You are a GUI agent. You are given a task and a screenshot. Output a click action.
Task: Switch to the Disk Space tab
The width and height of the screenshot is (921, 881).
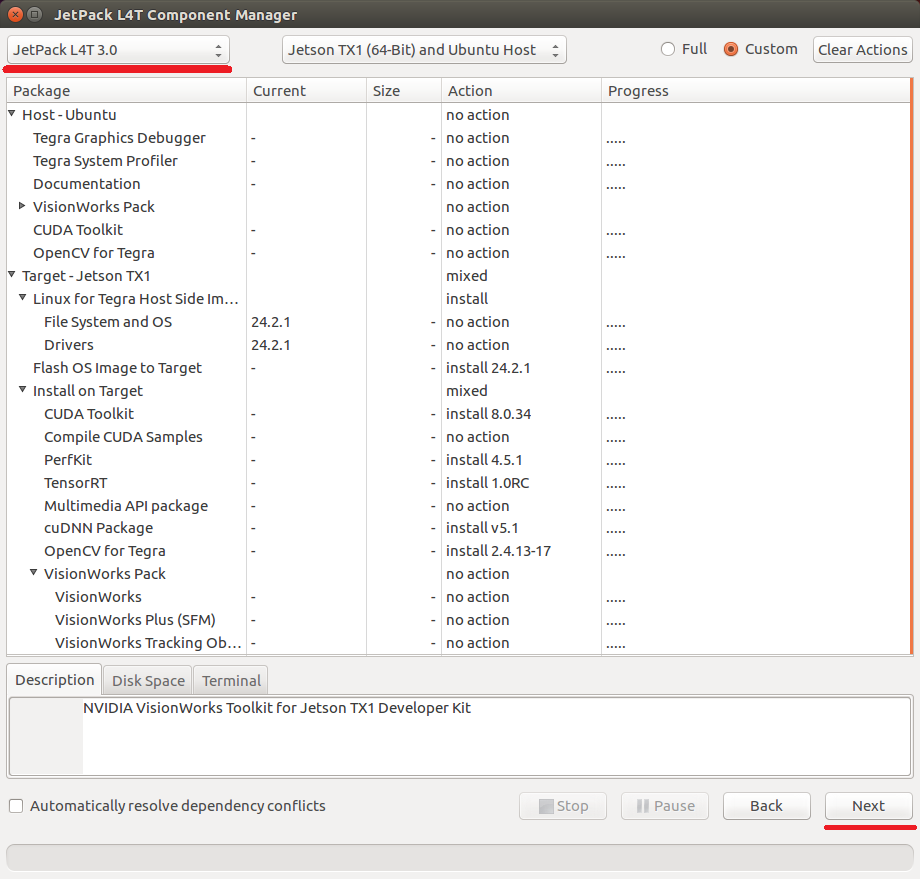[x=148, y=681]
